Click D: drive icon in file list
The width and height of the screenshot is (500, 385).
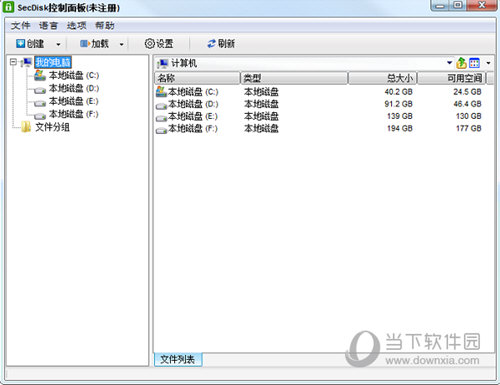tap(161, 106)
